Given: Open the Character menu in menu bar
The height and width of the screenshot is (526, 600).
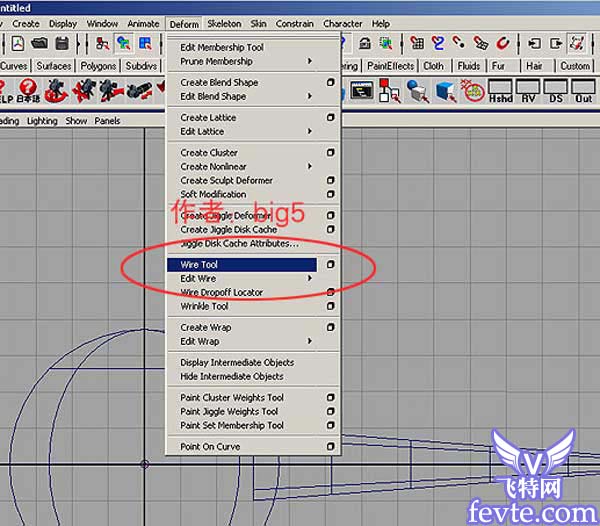Looking at the screenshot, I should tap(342, 24).
